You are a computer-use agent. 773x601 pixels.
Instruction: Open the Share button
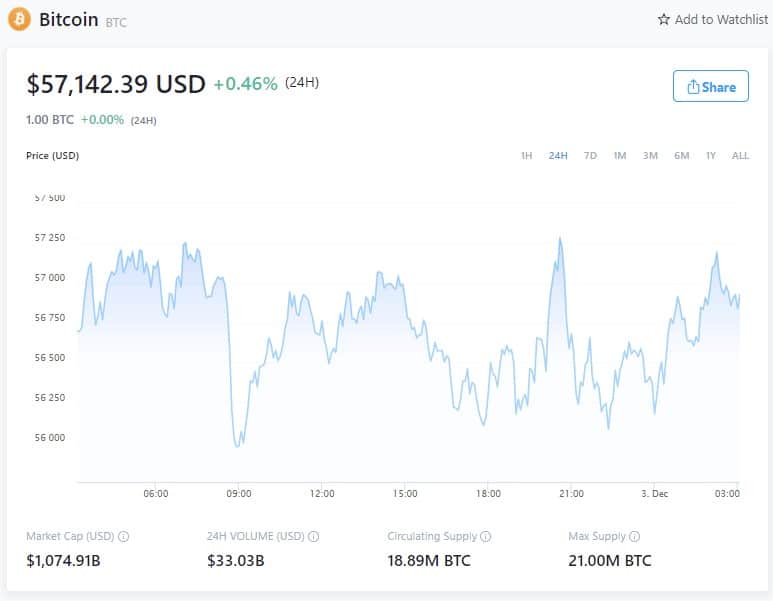pyautogui.click(x=710, y=86)
